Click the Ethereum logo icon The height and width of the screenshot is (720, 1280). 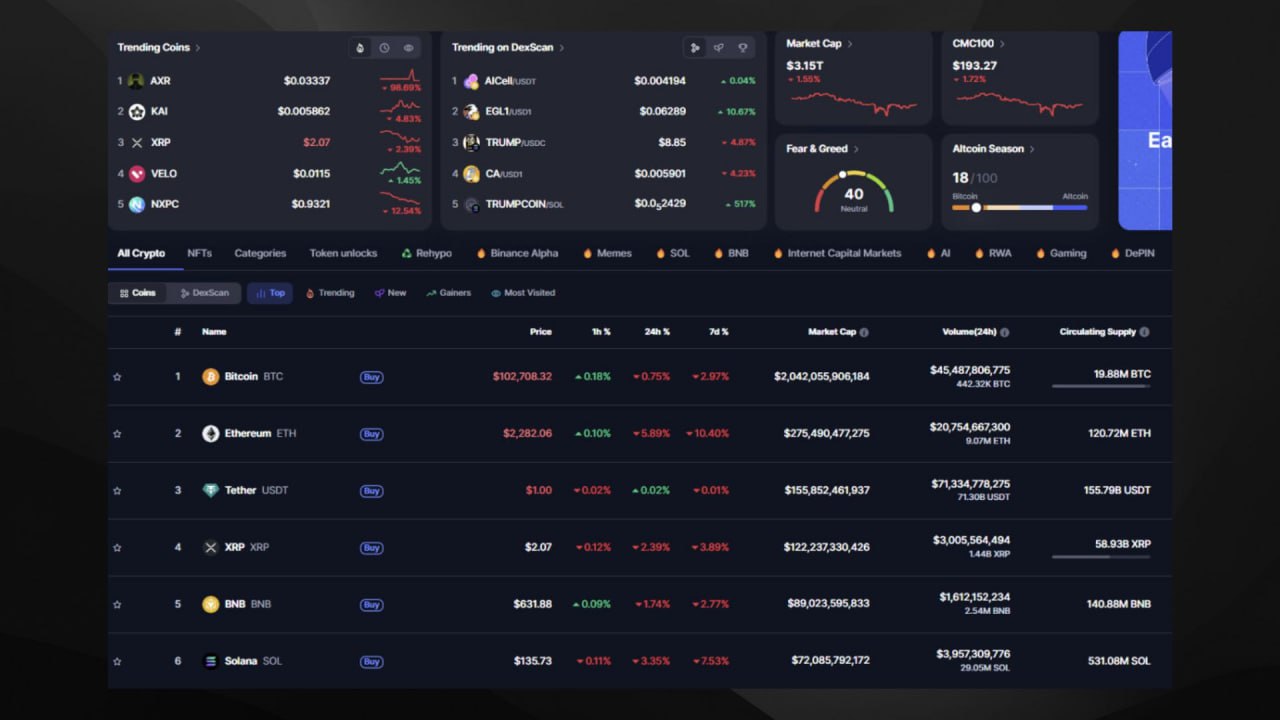[210, 434]
